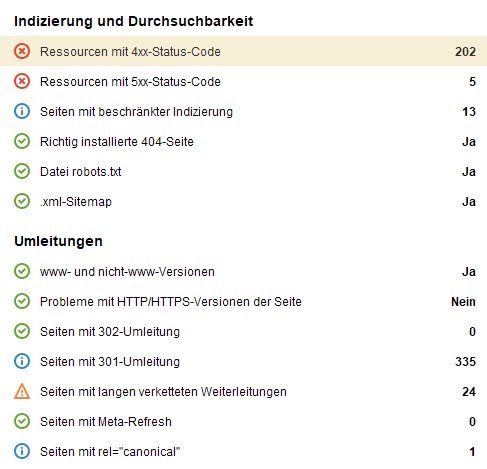Click green check icon beside Meta-Refresh
Viewport: 487px width, 469px height.
pos(22,421)
